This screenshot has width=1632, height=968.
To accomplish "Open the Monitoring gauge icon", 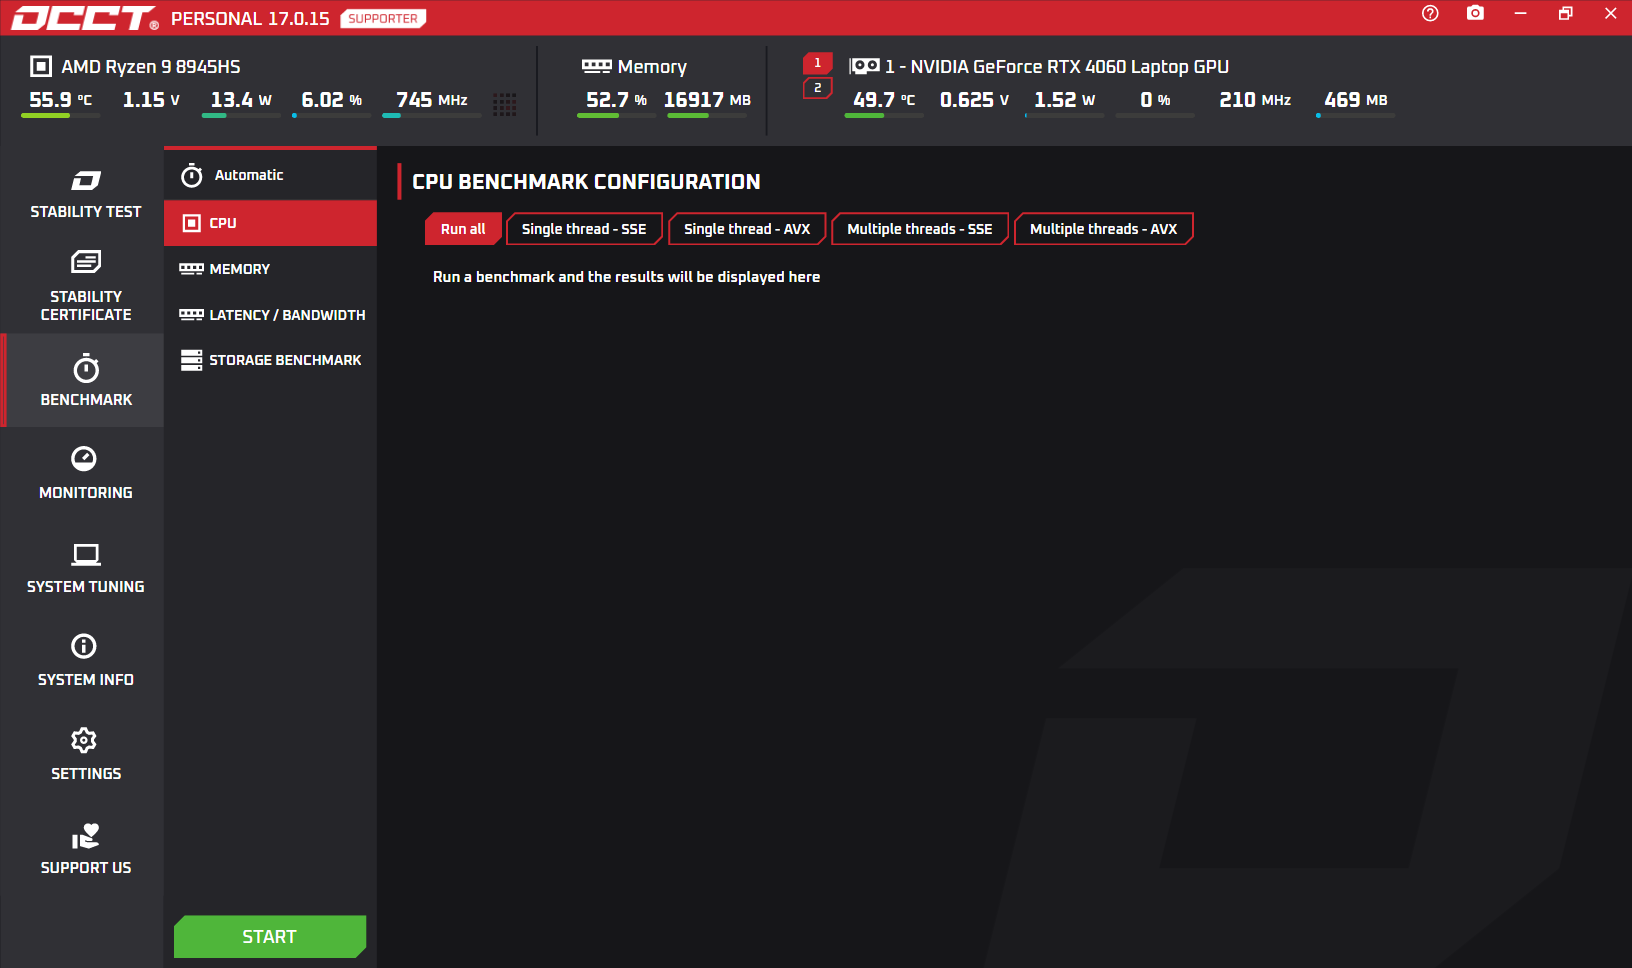I will [84, 458].
